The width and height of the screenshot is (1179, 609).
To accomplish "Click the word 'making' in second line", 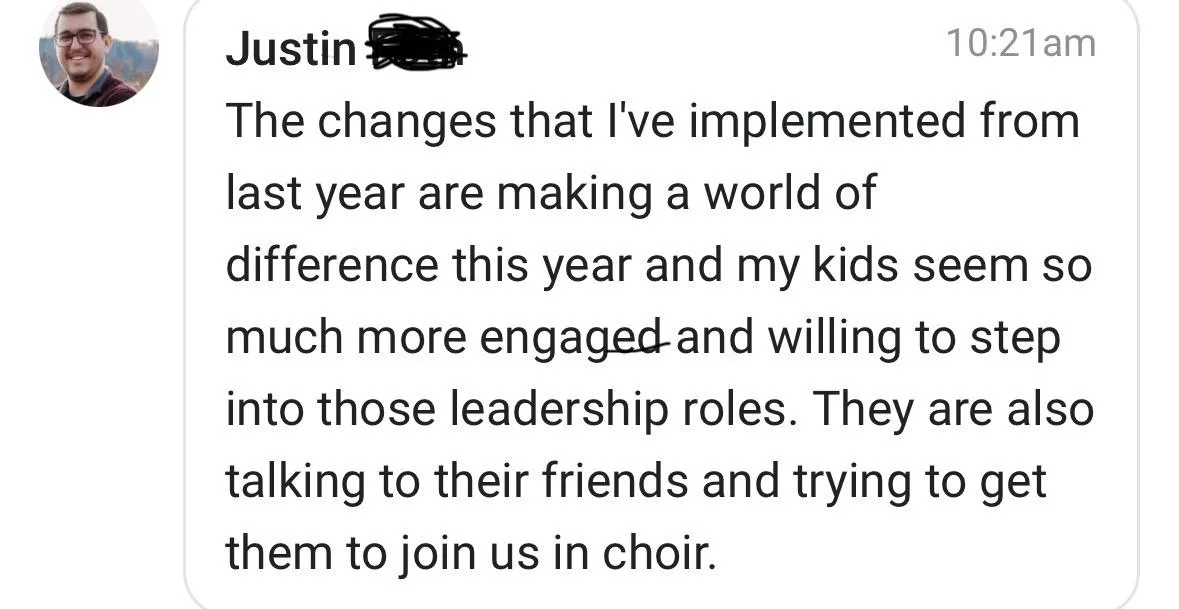I will coord(574,194).
